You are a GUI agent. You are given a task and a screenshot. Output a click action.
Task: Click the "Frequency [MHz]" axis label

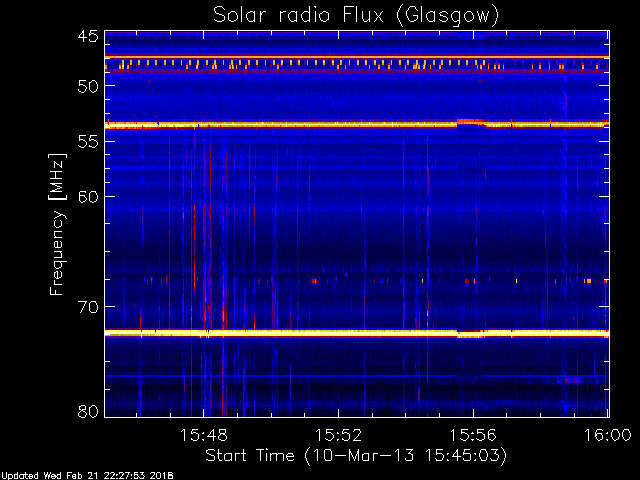click(x=58, y=224)
